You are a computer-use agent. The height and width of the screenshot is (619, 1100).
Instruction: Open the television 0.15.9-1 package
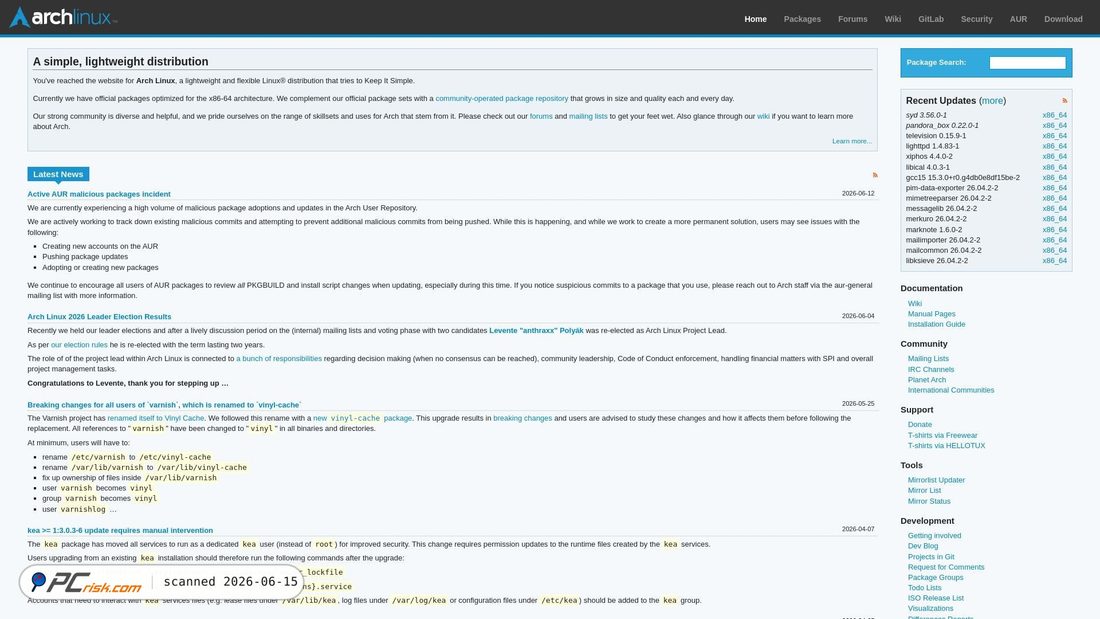936,136
